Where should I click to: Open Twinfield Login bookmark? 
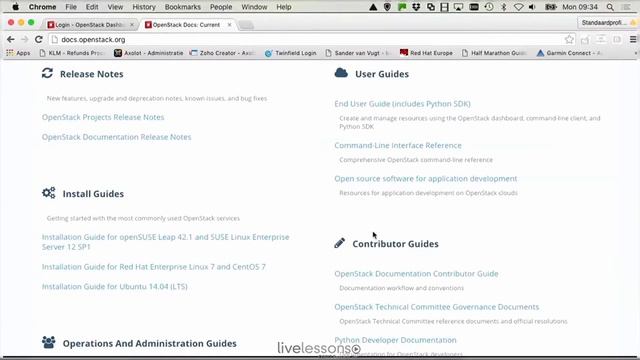tap(291, 53)
